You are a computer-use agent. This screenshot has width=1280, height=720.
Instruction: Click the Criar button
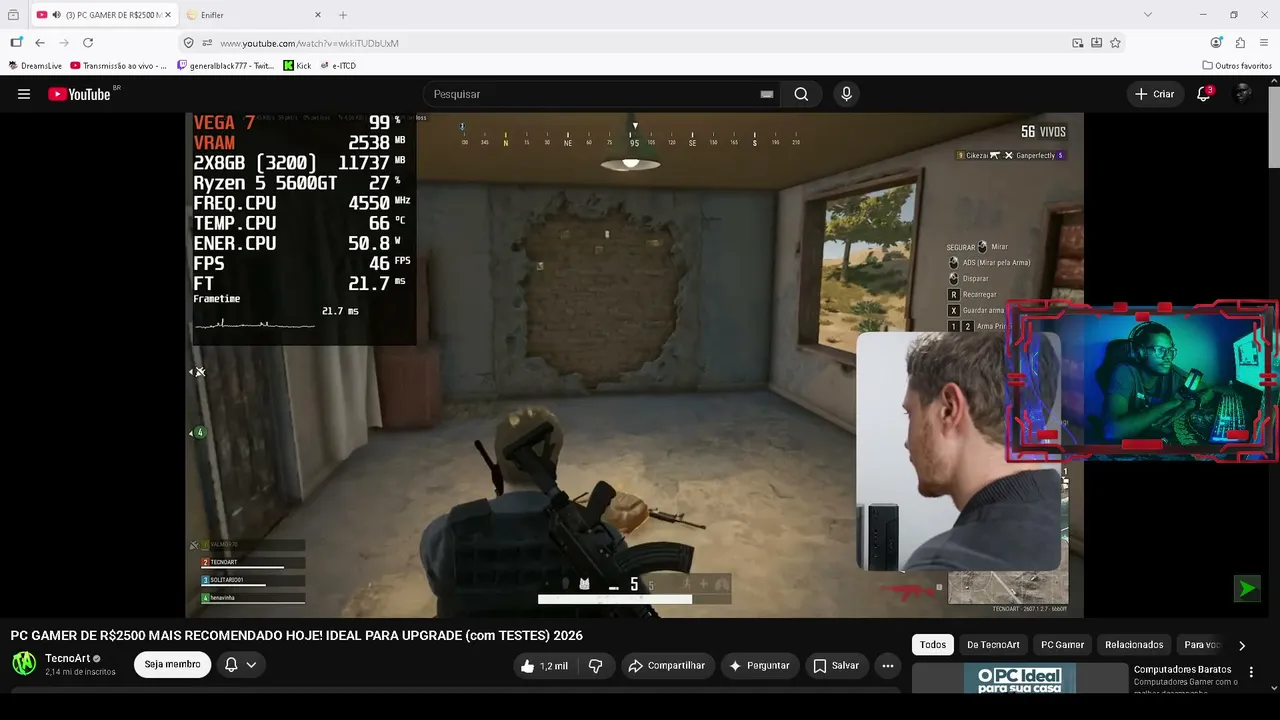click(x=1155, y=94)
